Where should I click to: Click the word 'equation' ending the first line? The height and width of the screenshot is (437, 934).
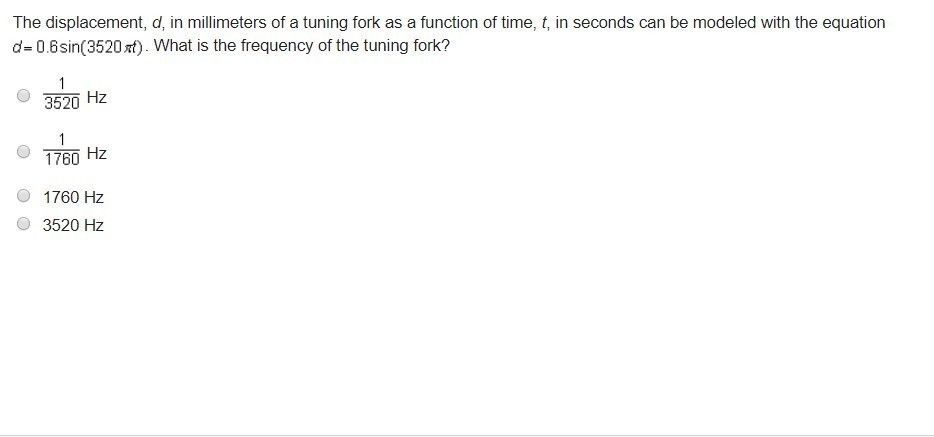[x=854, y=23]
